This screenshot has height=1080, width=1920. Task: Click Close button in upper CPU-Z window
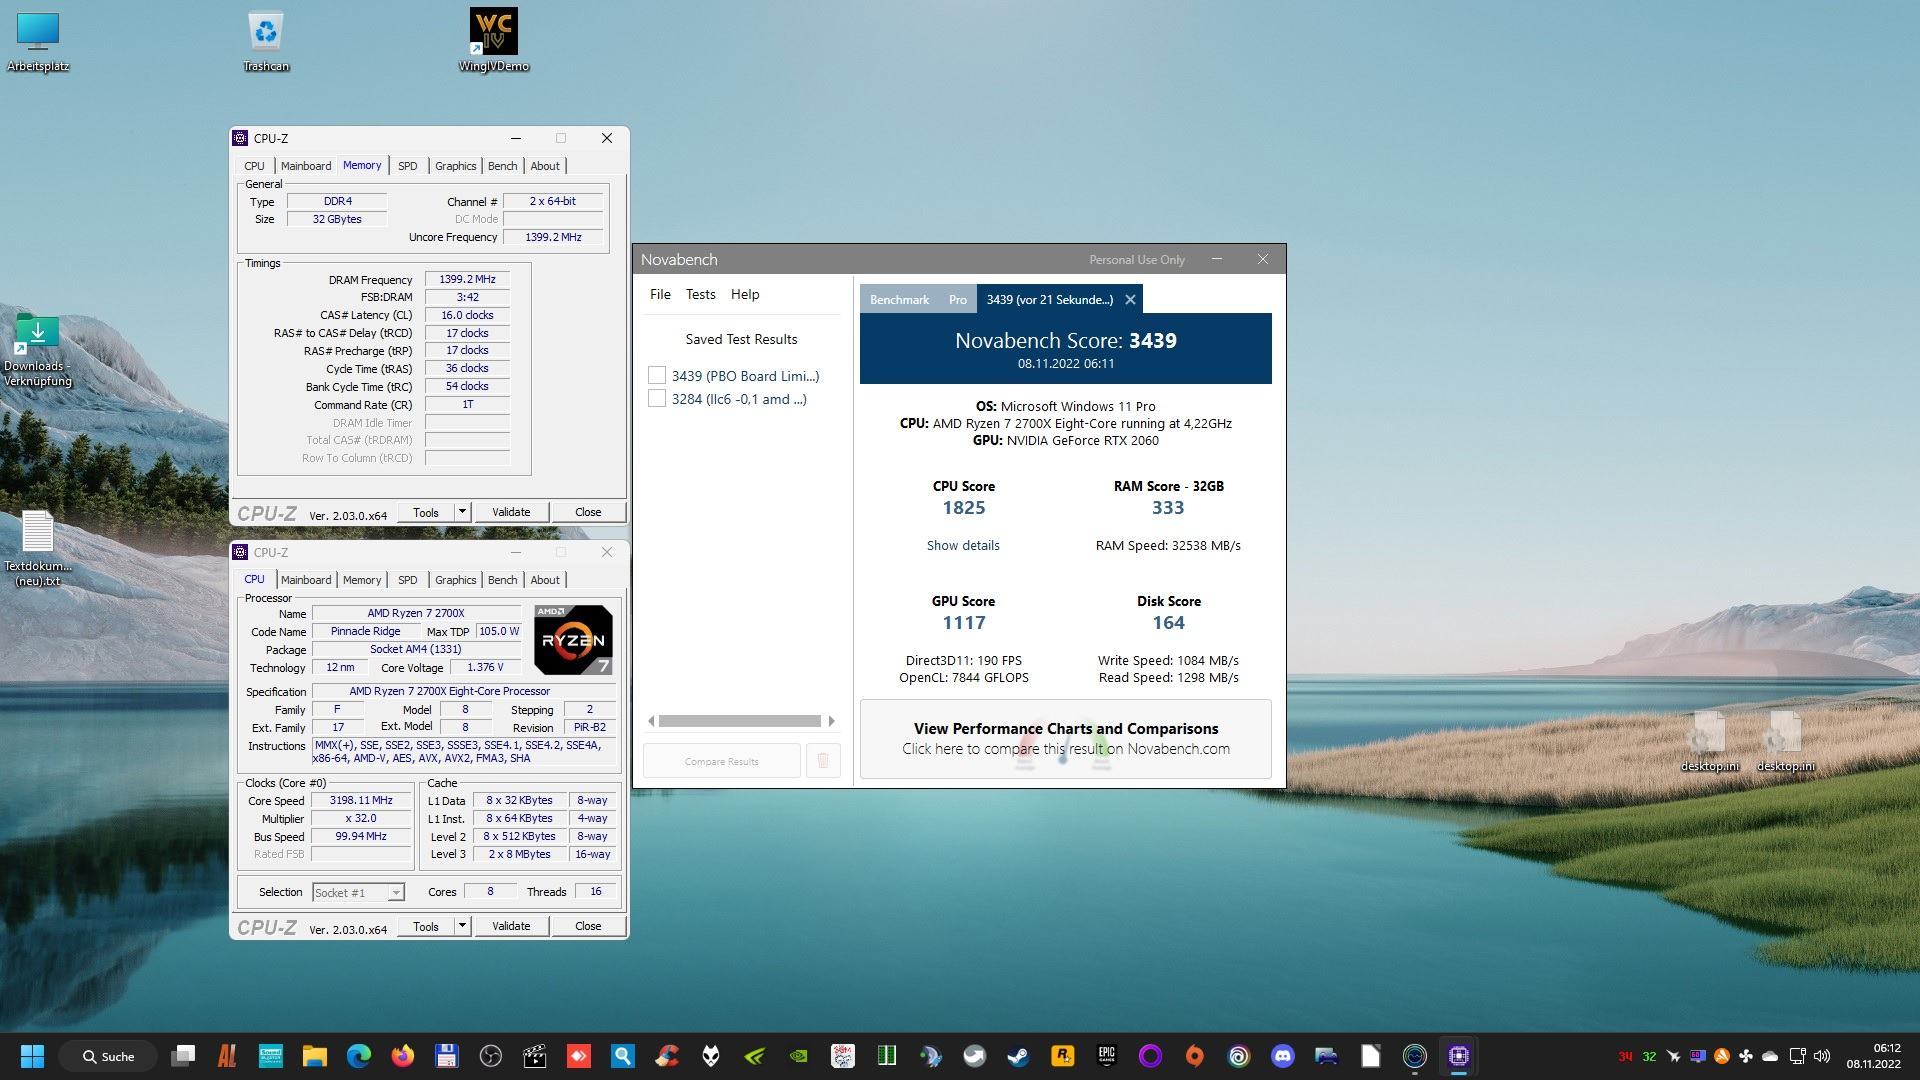pyautogui.click(x=588, y=512)
